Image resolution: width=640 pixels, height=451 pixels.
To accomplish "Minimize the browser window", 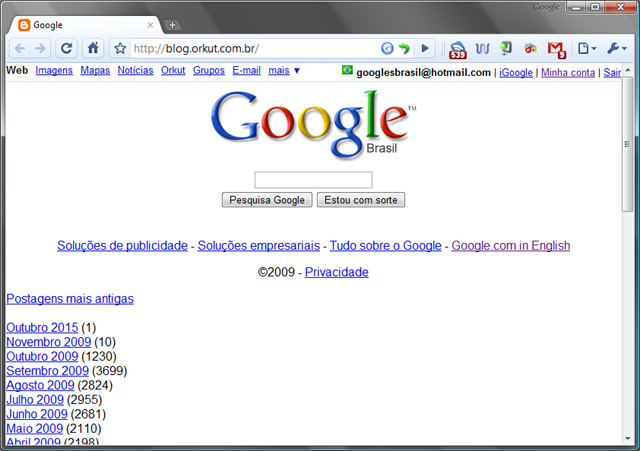I will point(576,7).
